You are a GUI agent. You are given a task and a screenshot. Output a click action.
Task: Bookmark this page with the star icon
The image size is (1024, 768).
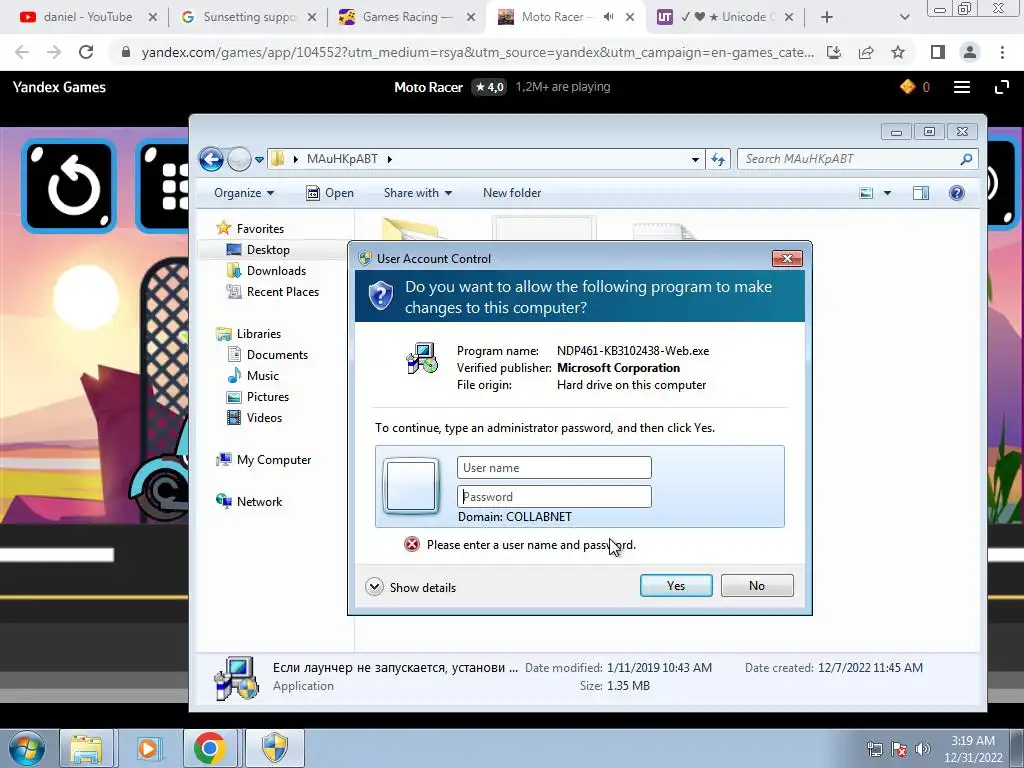pyautogui.click(x=898, y=52)
